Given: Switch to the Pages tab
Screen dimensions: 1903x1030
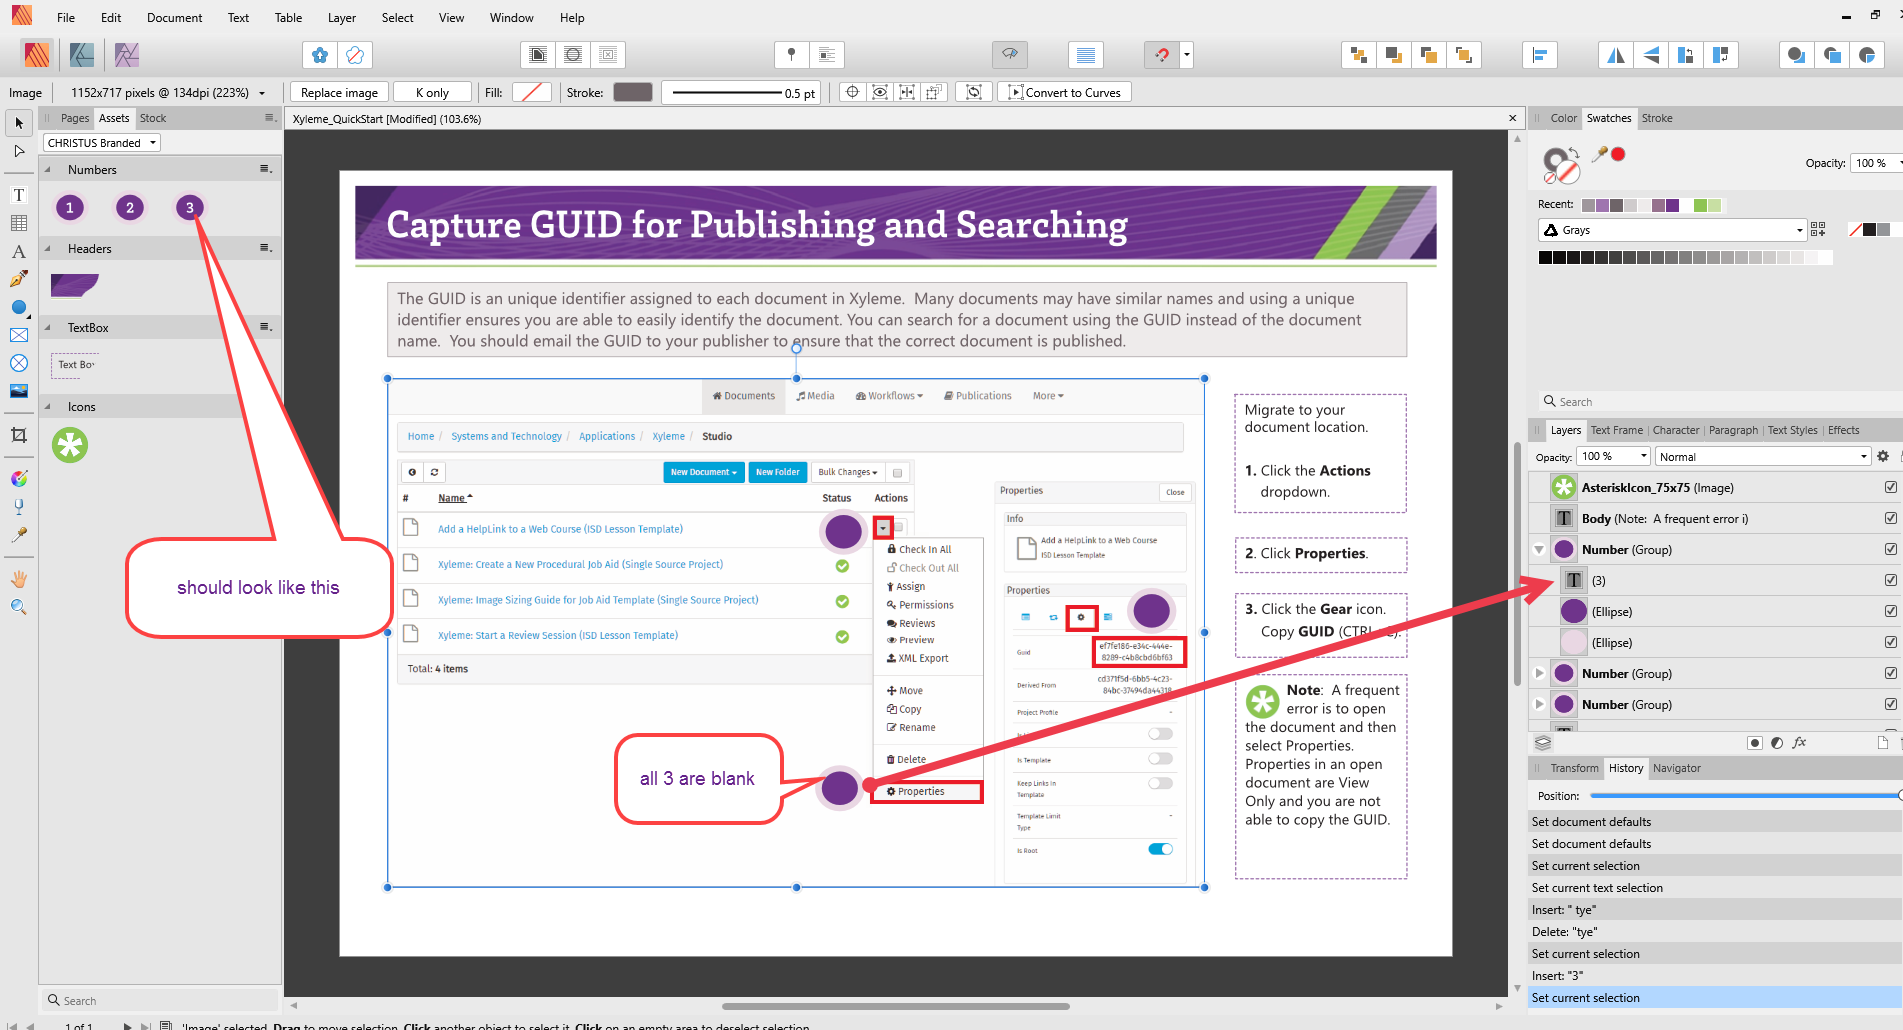Looking at the screenshot, I should 75,118.
